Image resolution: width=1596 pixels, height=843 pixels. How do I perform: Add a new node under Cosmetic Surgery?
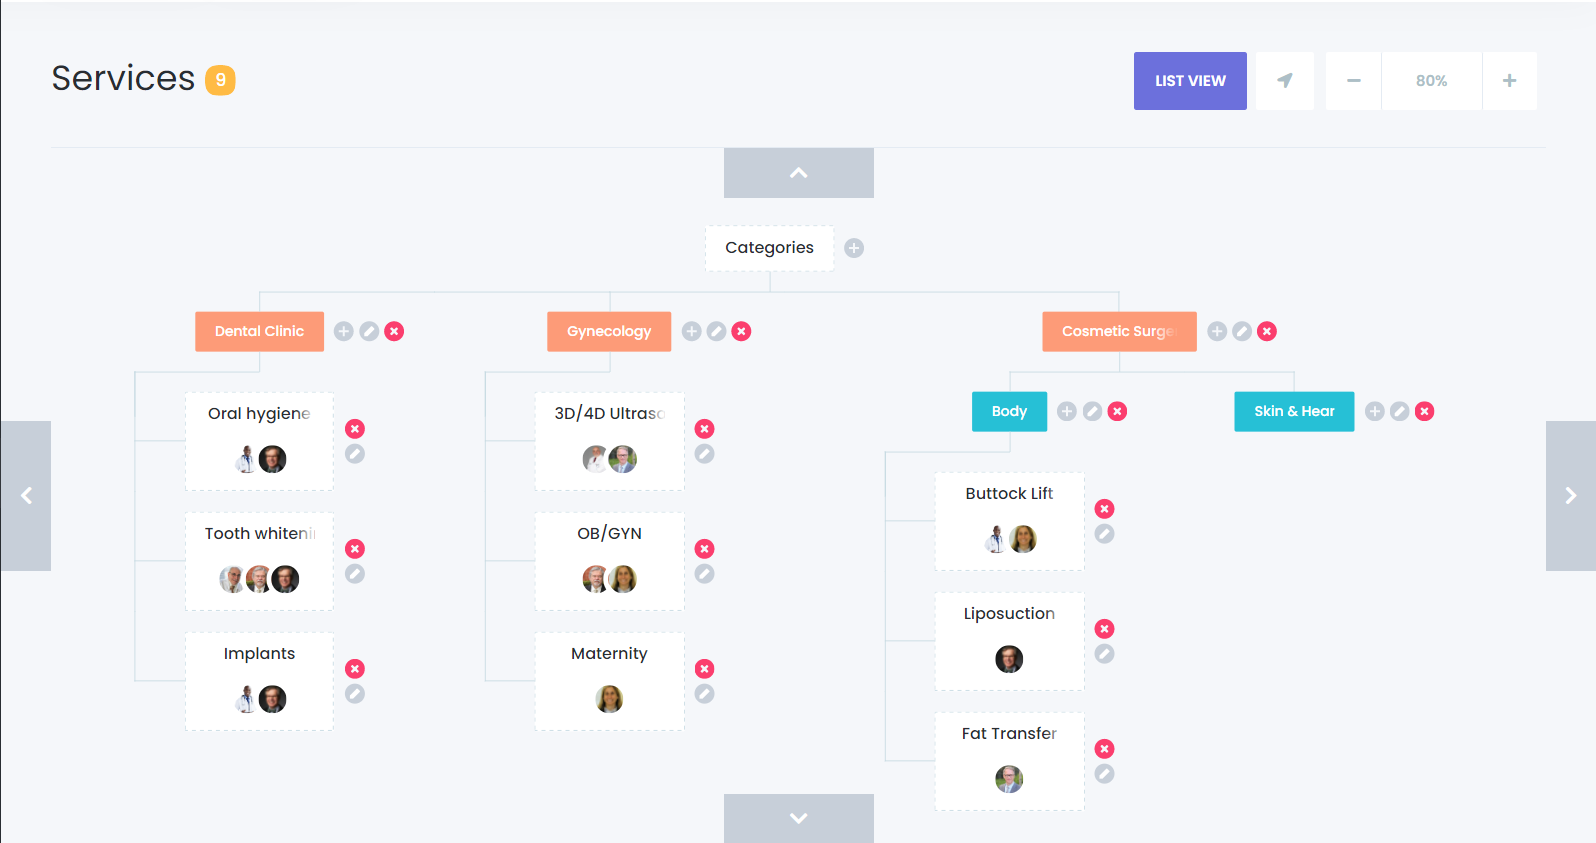point(1217,331)
